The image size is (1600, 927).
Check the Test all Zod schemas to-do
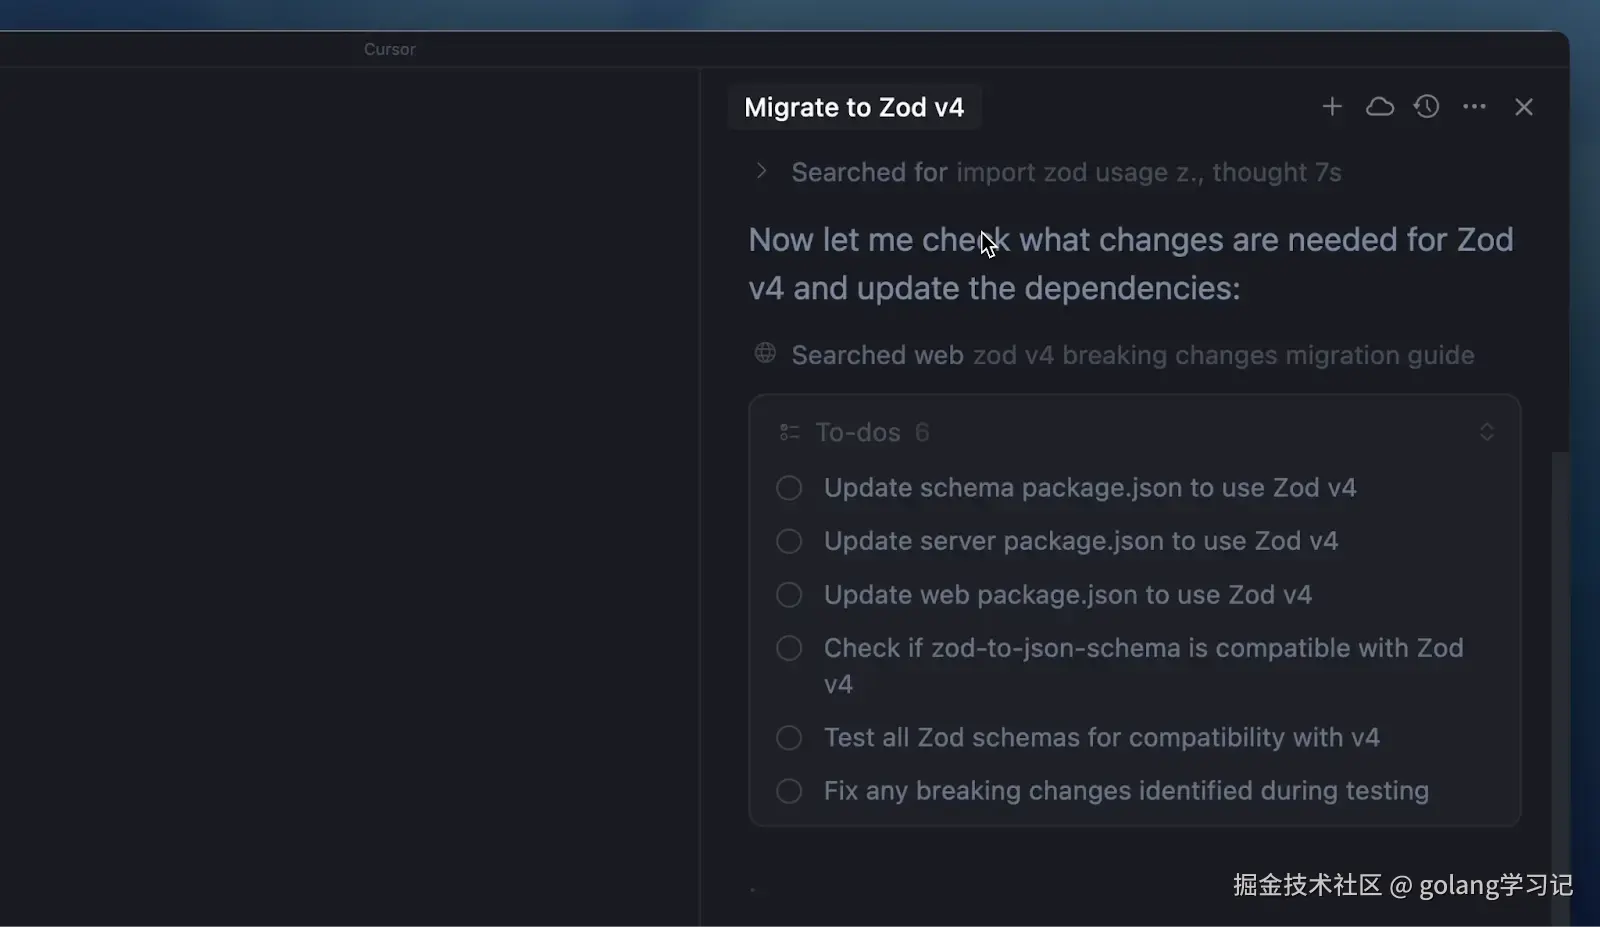point(789,738)
